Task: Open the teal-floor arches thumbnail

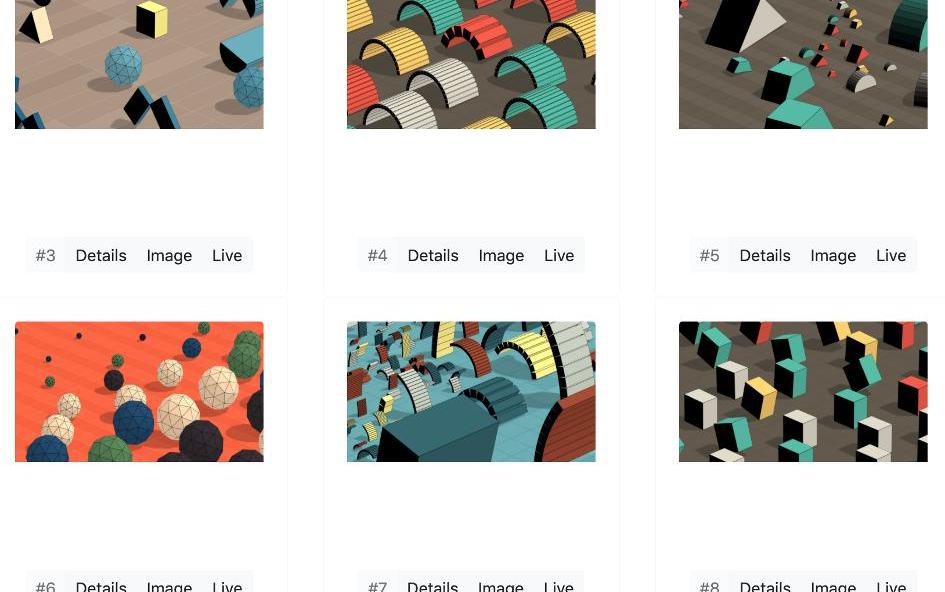Action: click(471, 392)
